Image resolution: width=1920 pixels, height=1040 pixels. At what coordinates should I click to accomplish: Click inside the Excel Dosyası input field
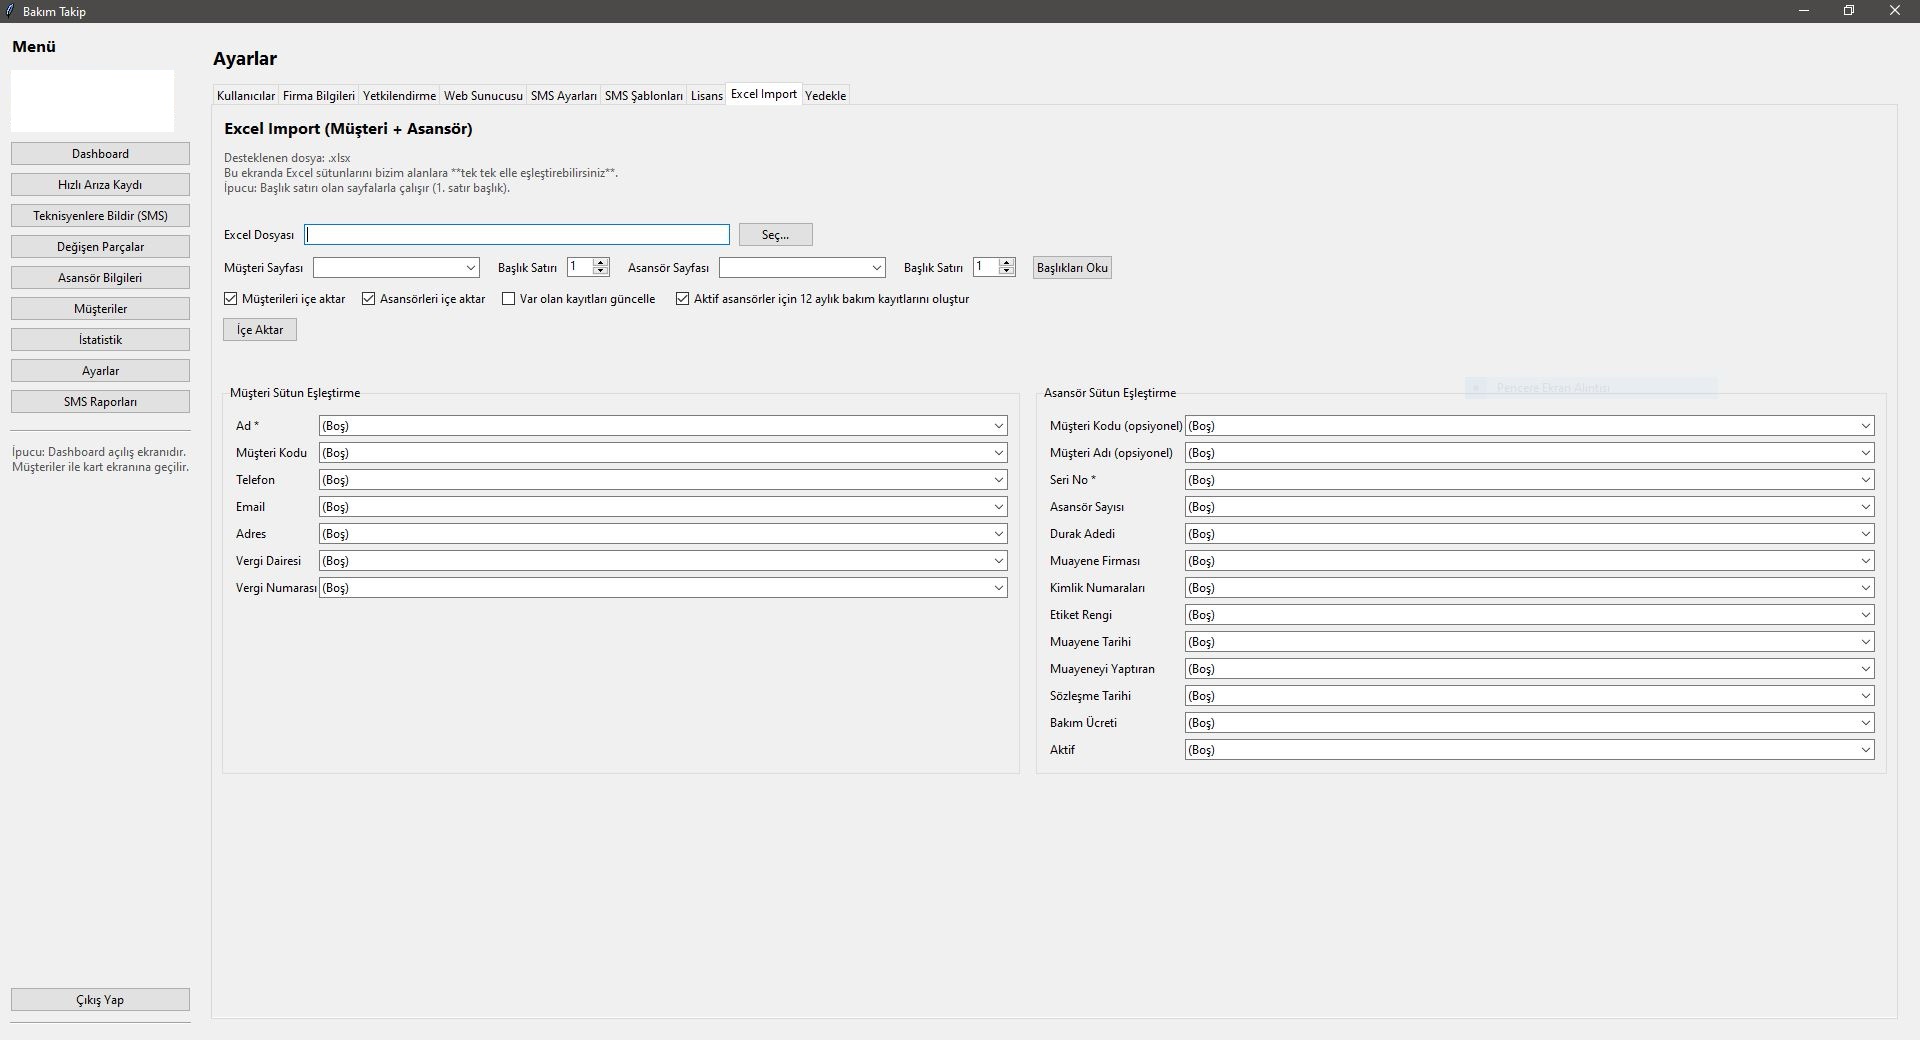coord(516,234)
